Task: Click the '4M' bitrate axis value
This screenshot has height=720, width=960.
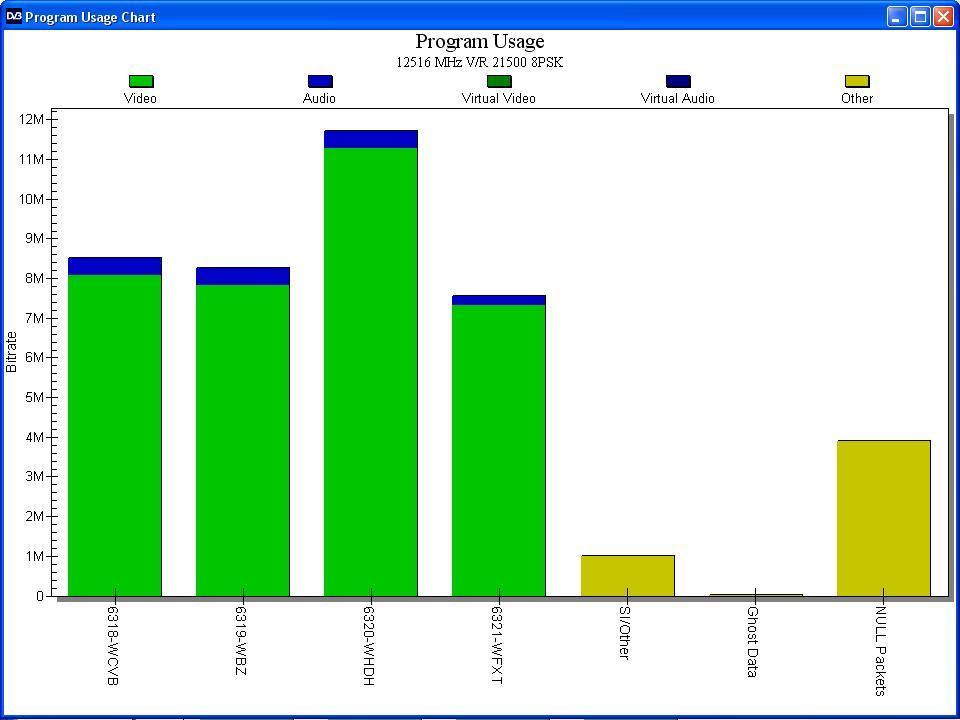Action: [35, 437]
